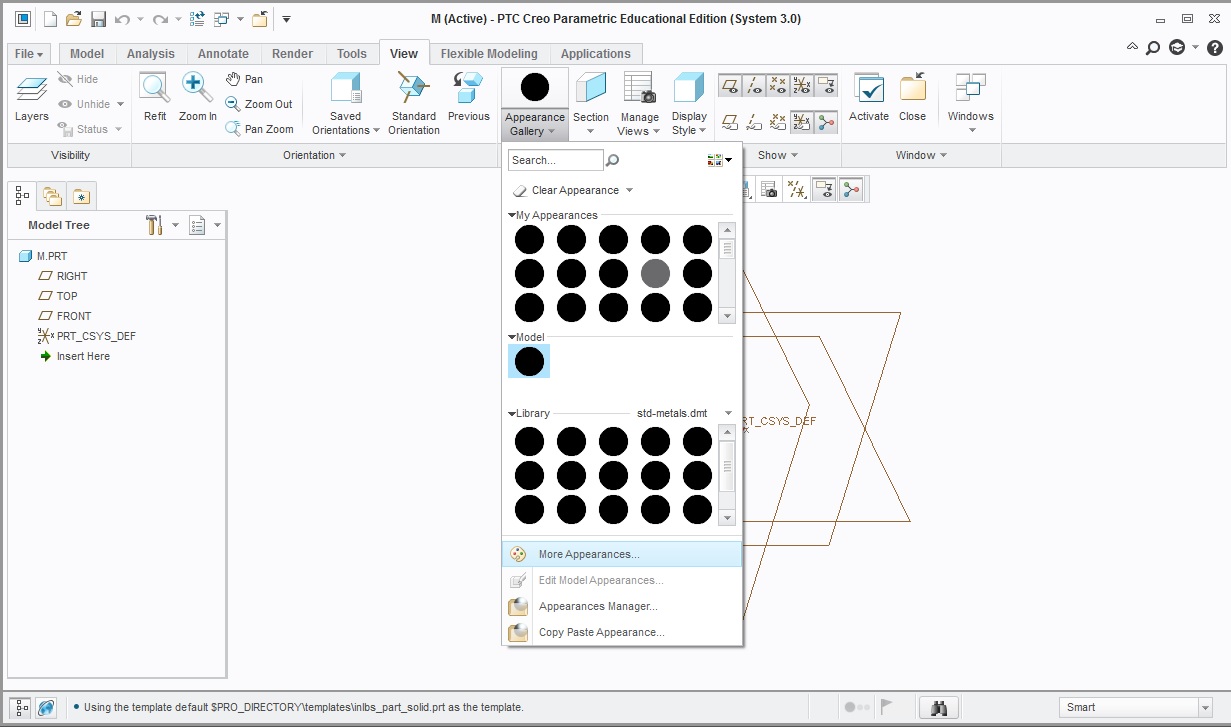This screenshot has width=1231, height=727.
Task: Select Copy Paste Appearance option
Action: coord(622,632)
